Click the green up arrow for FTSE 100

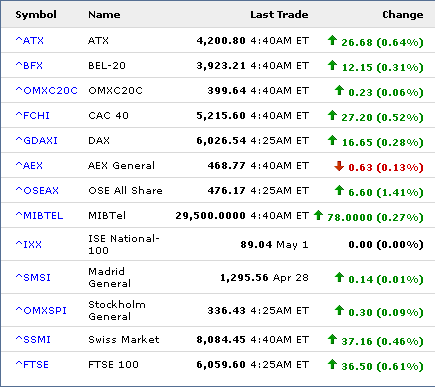pyautogui.click(x=332, y=364)
